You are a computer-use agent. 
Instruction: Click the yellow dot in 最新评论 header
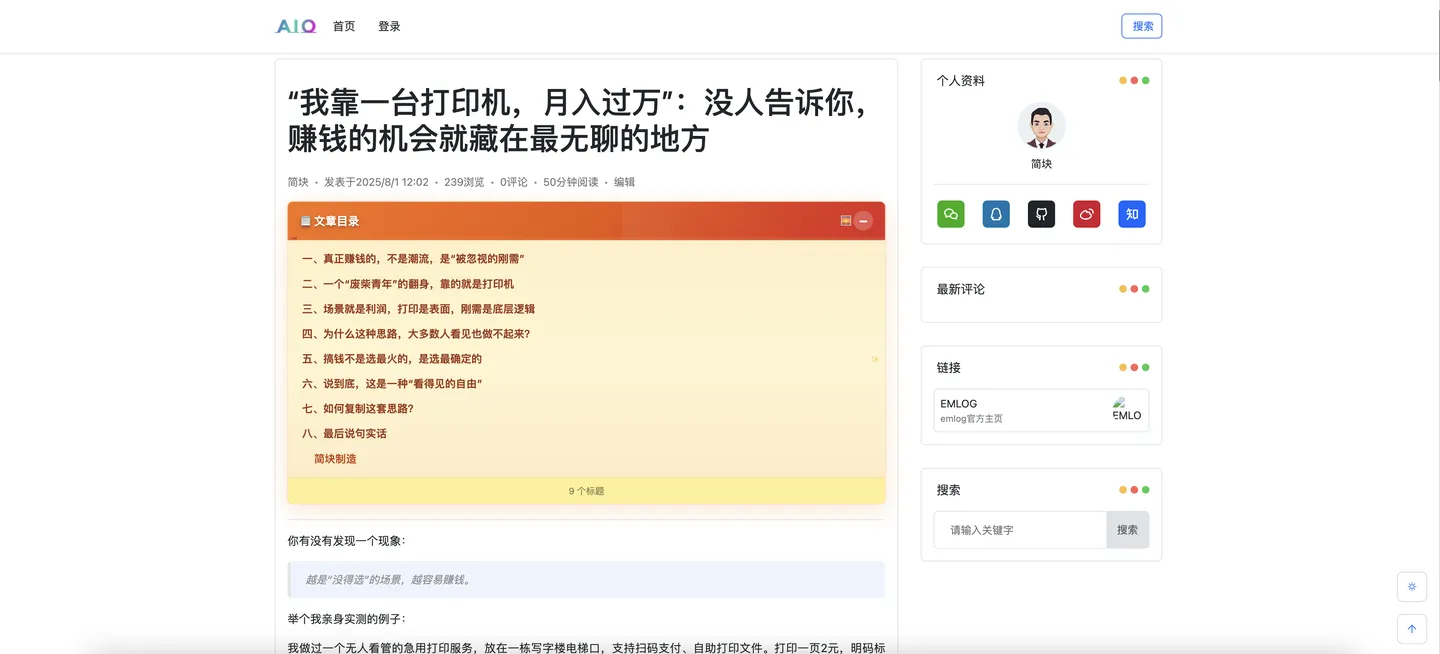coord(1123,289)
